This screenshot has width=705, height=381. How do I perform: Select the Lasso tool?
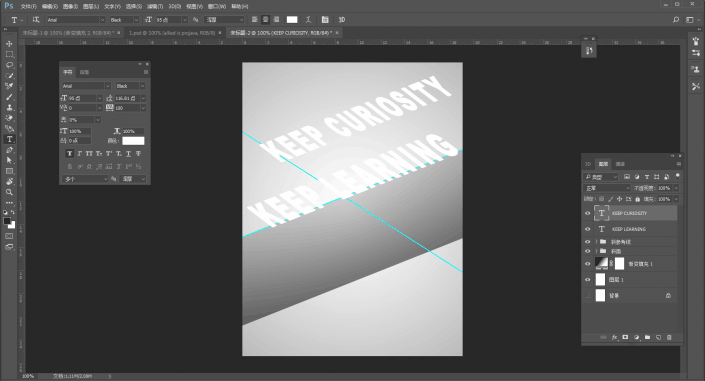point(9,65)
